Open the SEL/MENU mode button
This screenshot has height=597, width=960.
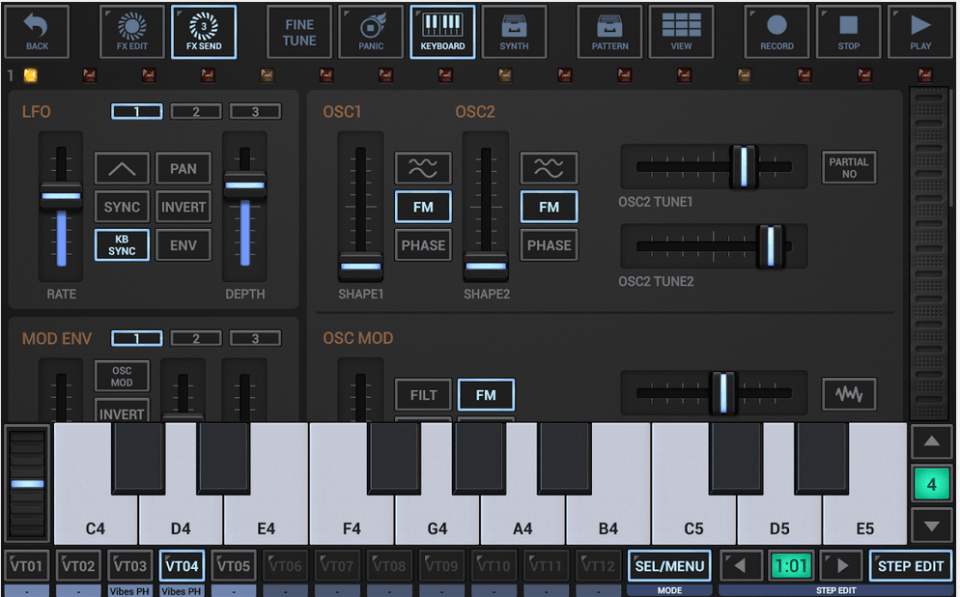coord(669,566)
